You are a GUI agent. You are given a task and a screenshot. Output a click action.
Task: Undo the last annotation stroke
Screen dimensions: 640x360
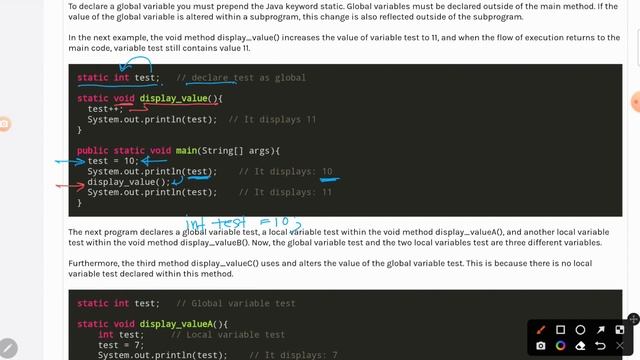click(x=600, y=346)
